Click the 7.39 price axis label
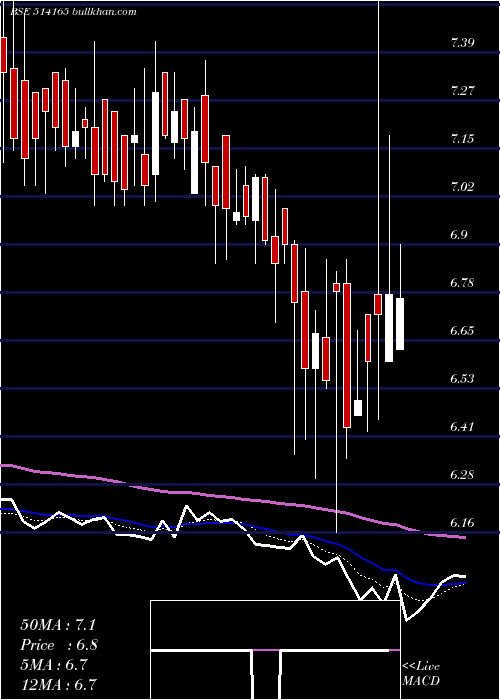The image size is (500, 700). (462, 43)
